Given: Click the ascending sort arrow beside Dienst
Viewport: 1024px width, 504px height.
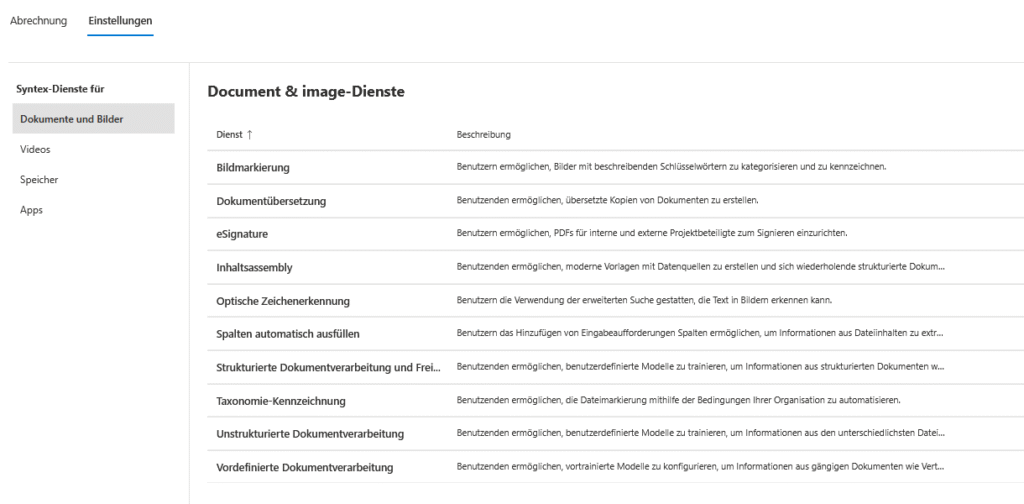Looking at the screenshot, I should click(249, 134).
